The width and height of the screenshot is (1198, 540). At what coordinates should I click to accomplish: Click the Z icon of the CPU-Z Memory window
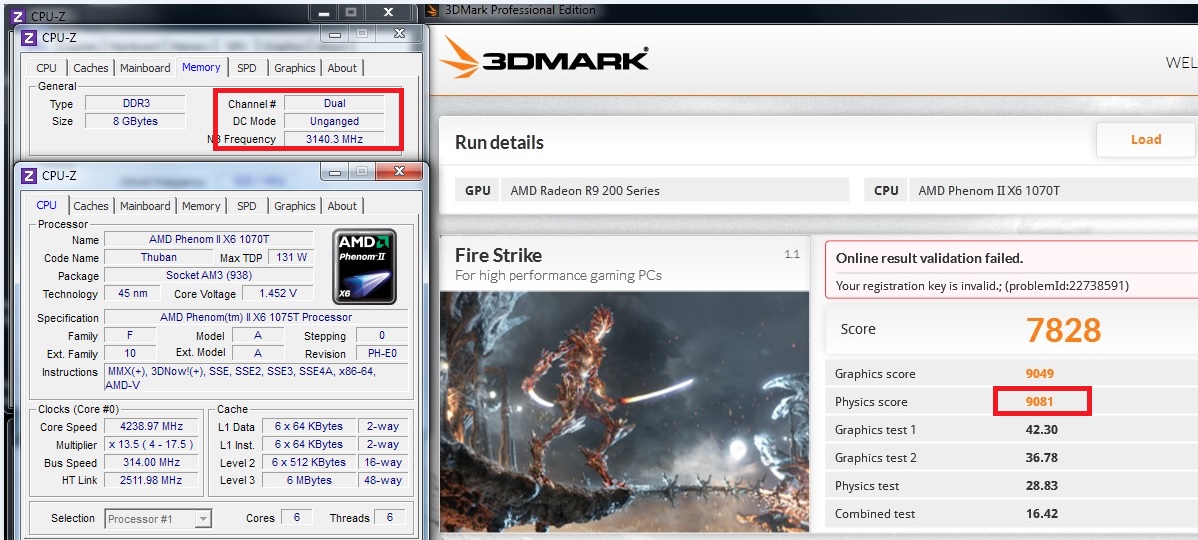click(x=29, y=37)
